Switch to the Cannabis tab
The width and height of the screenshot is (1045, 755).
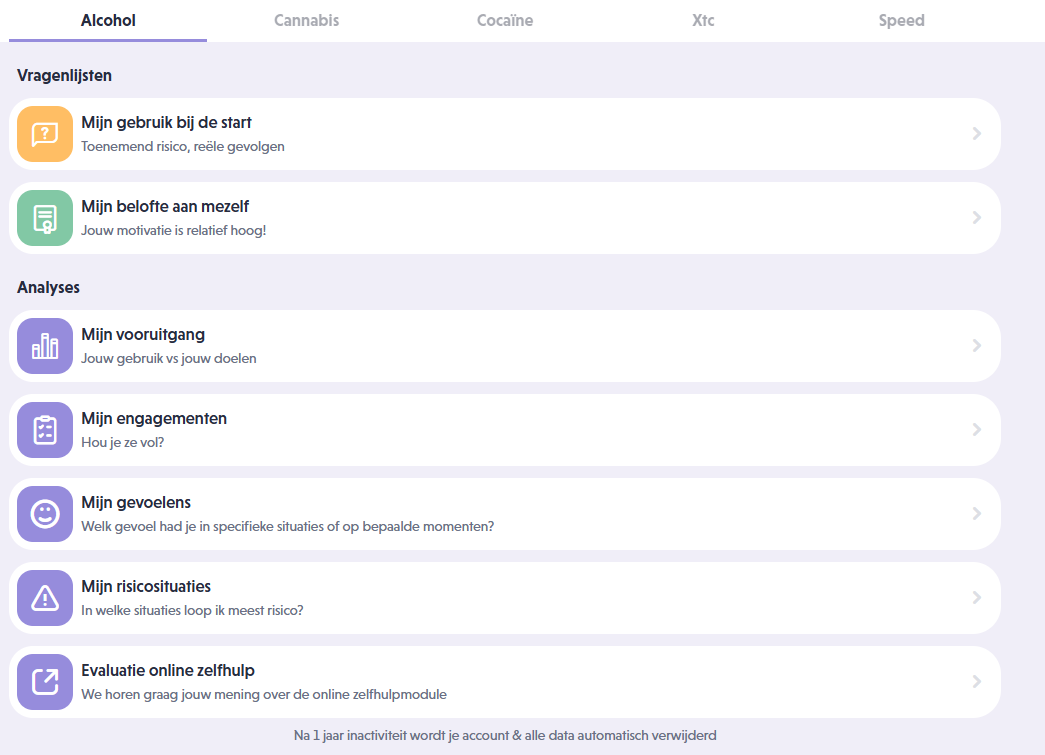(306, 20)
